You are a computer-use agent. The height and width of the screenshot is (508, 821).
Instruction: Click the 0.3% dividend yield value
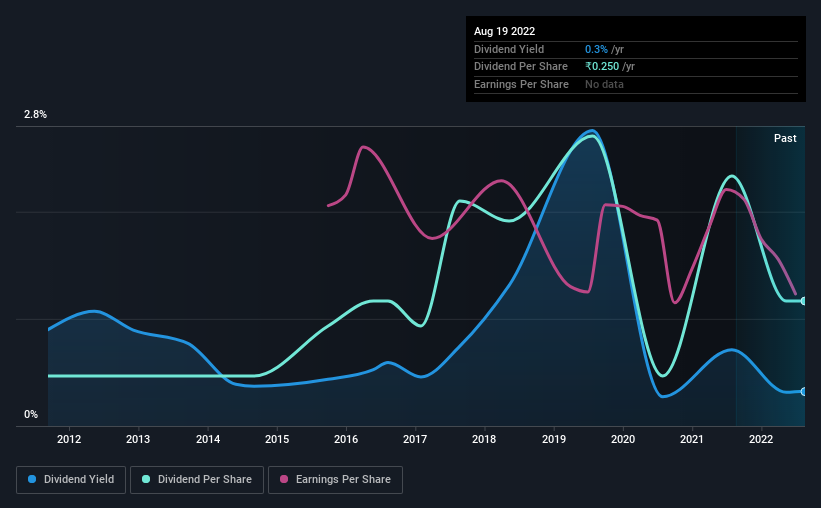(596, 49)
